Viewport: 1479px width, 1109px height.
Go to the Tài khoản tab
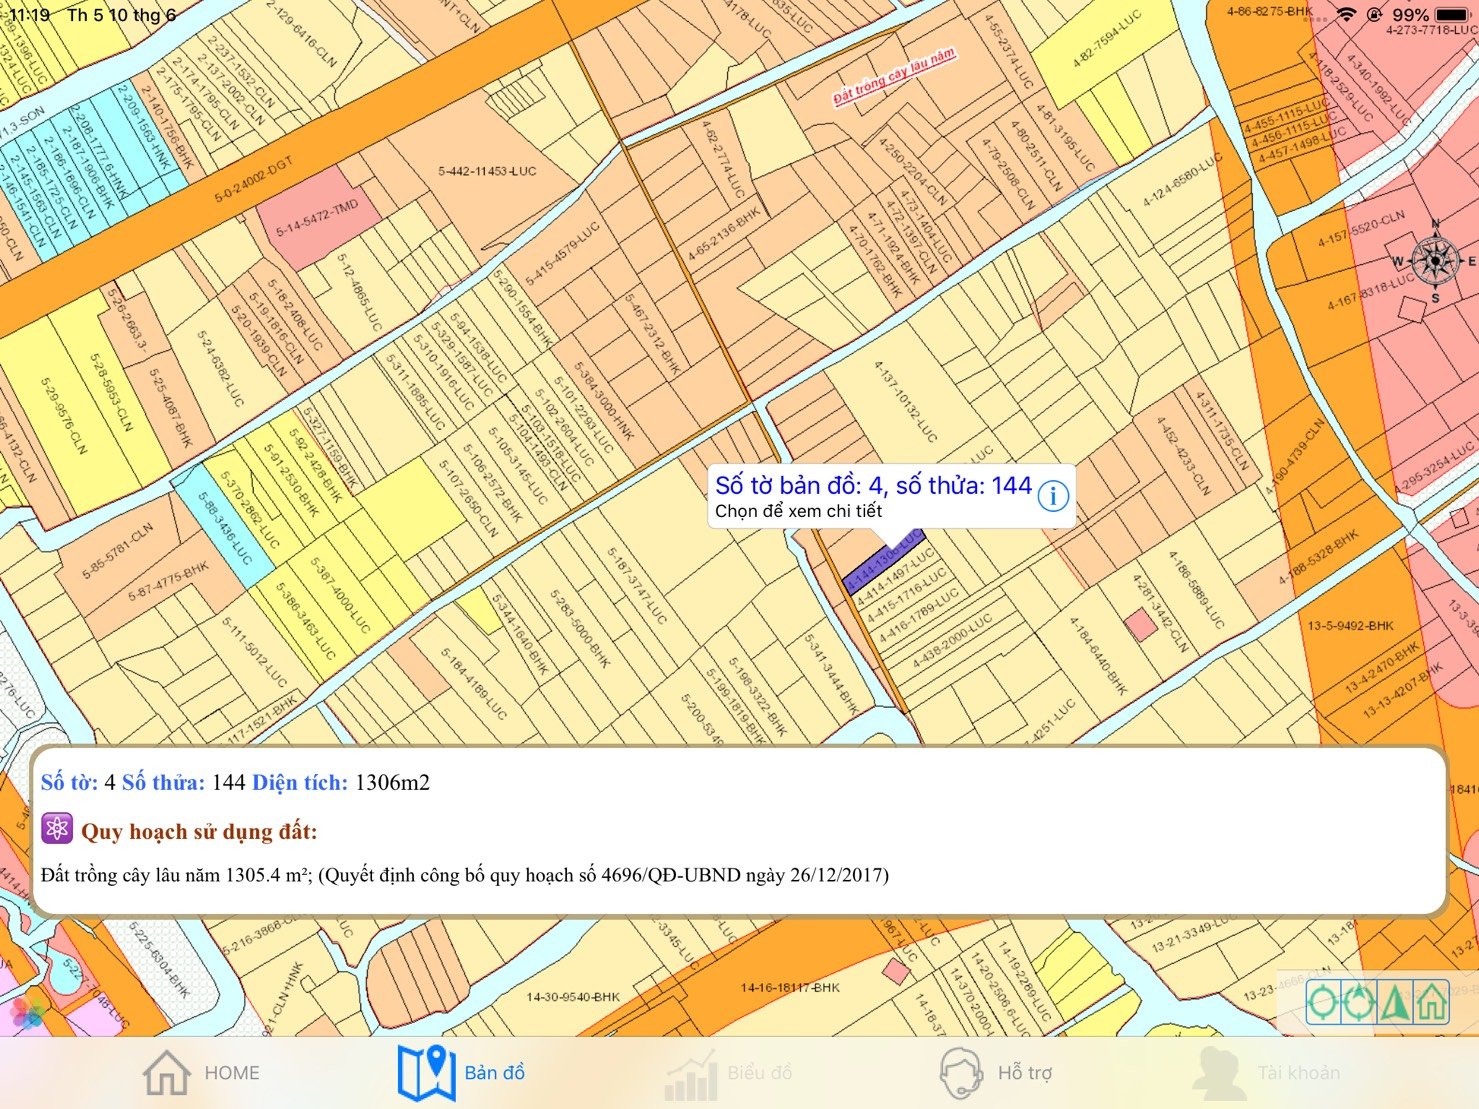[x=1268, y=1073]
